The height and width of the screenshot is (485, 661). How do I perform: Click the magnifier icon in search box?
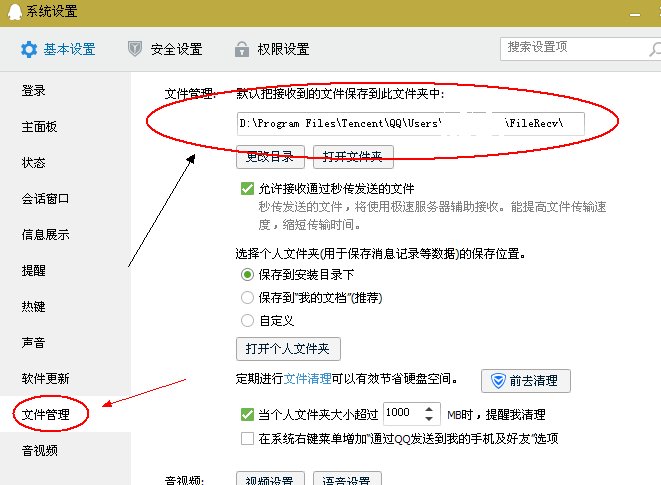(x=655, y=49)
